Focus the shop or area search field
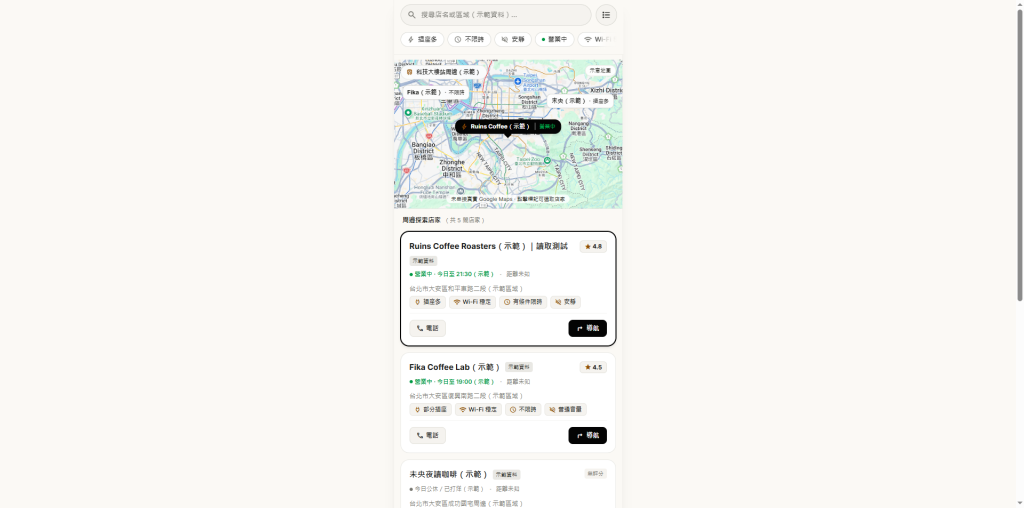Image resolution: width=1024 pixels, height=508 pixels. point(496,14)
